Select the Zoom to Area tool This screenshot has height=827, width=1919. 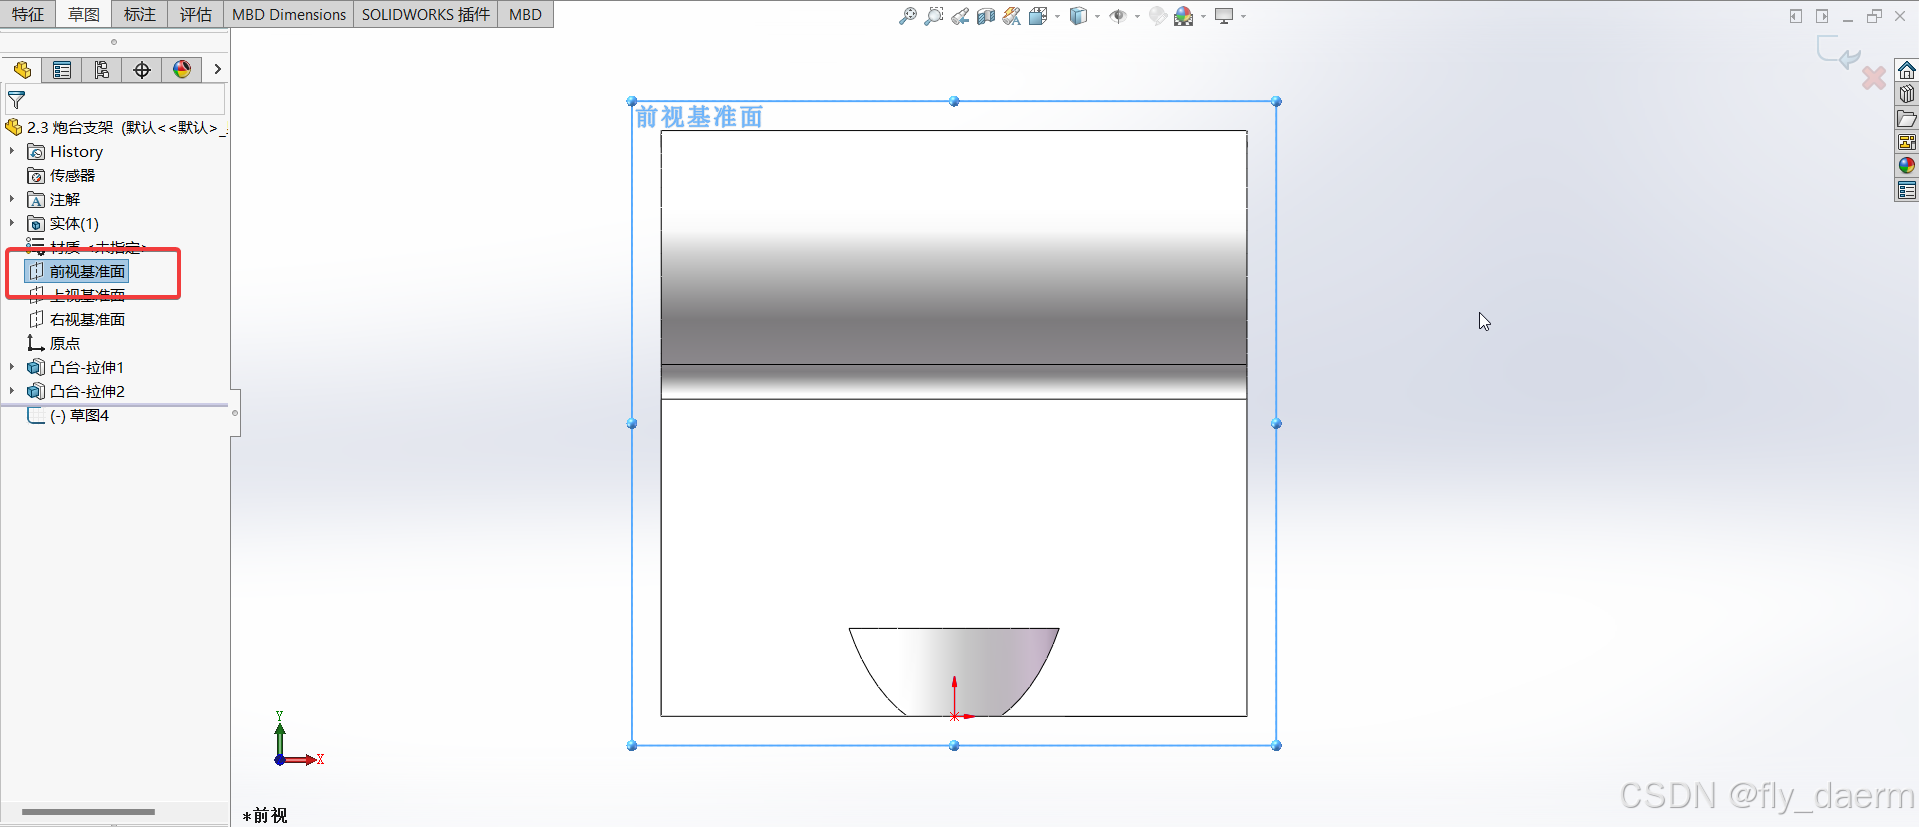point(934,16)
